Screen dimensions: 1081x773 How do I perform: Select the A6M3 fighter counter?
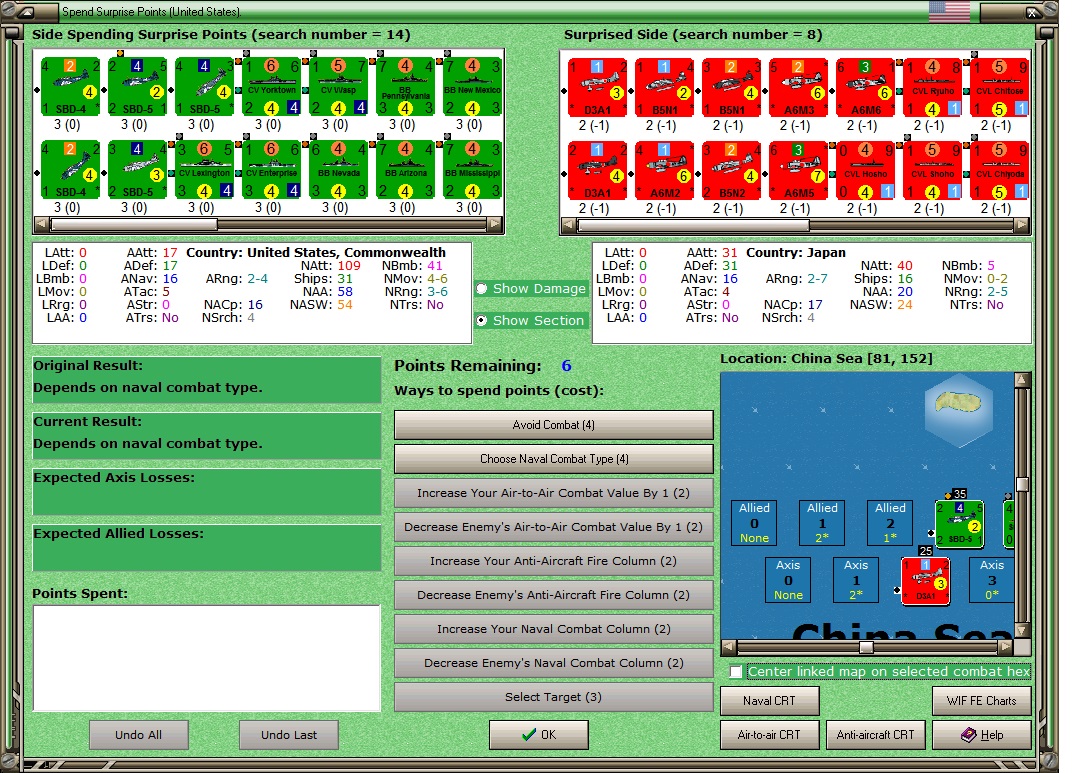(798, 88)
